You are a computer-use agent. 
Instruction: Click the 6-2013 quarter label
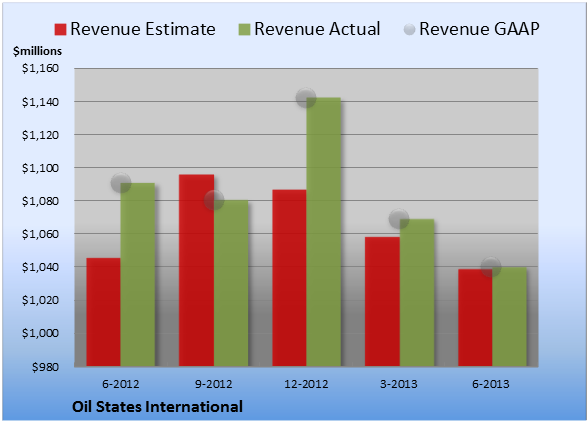coord(491,384)
